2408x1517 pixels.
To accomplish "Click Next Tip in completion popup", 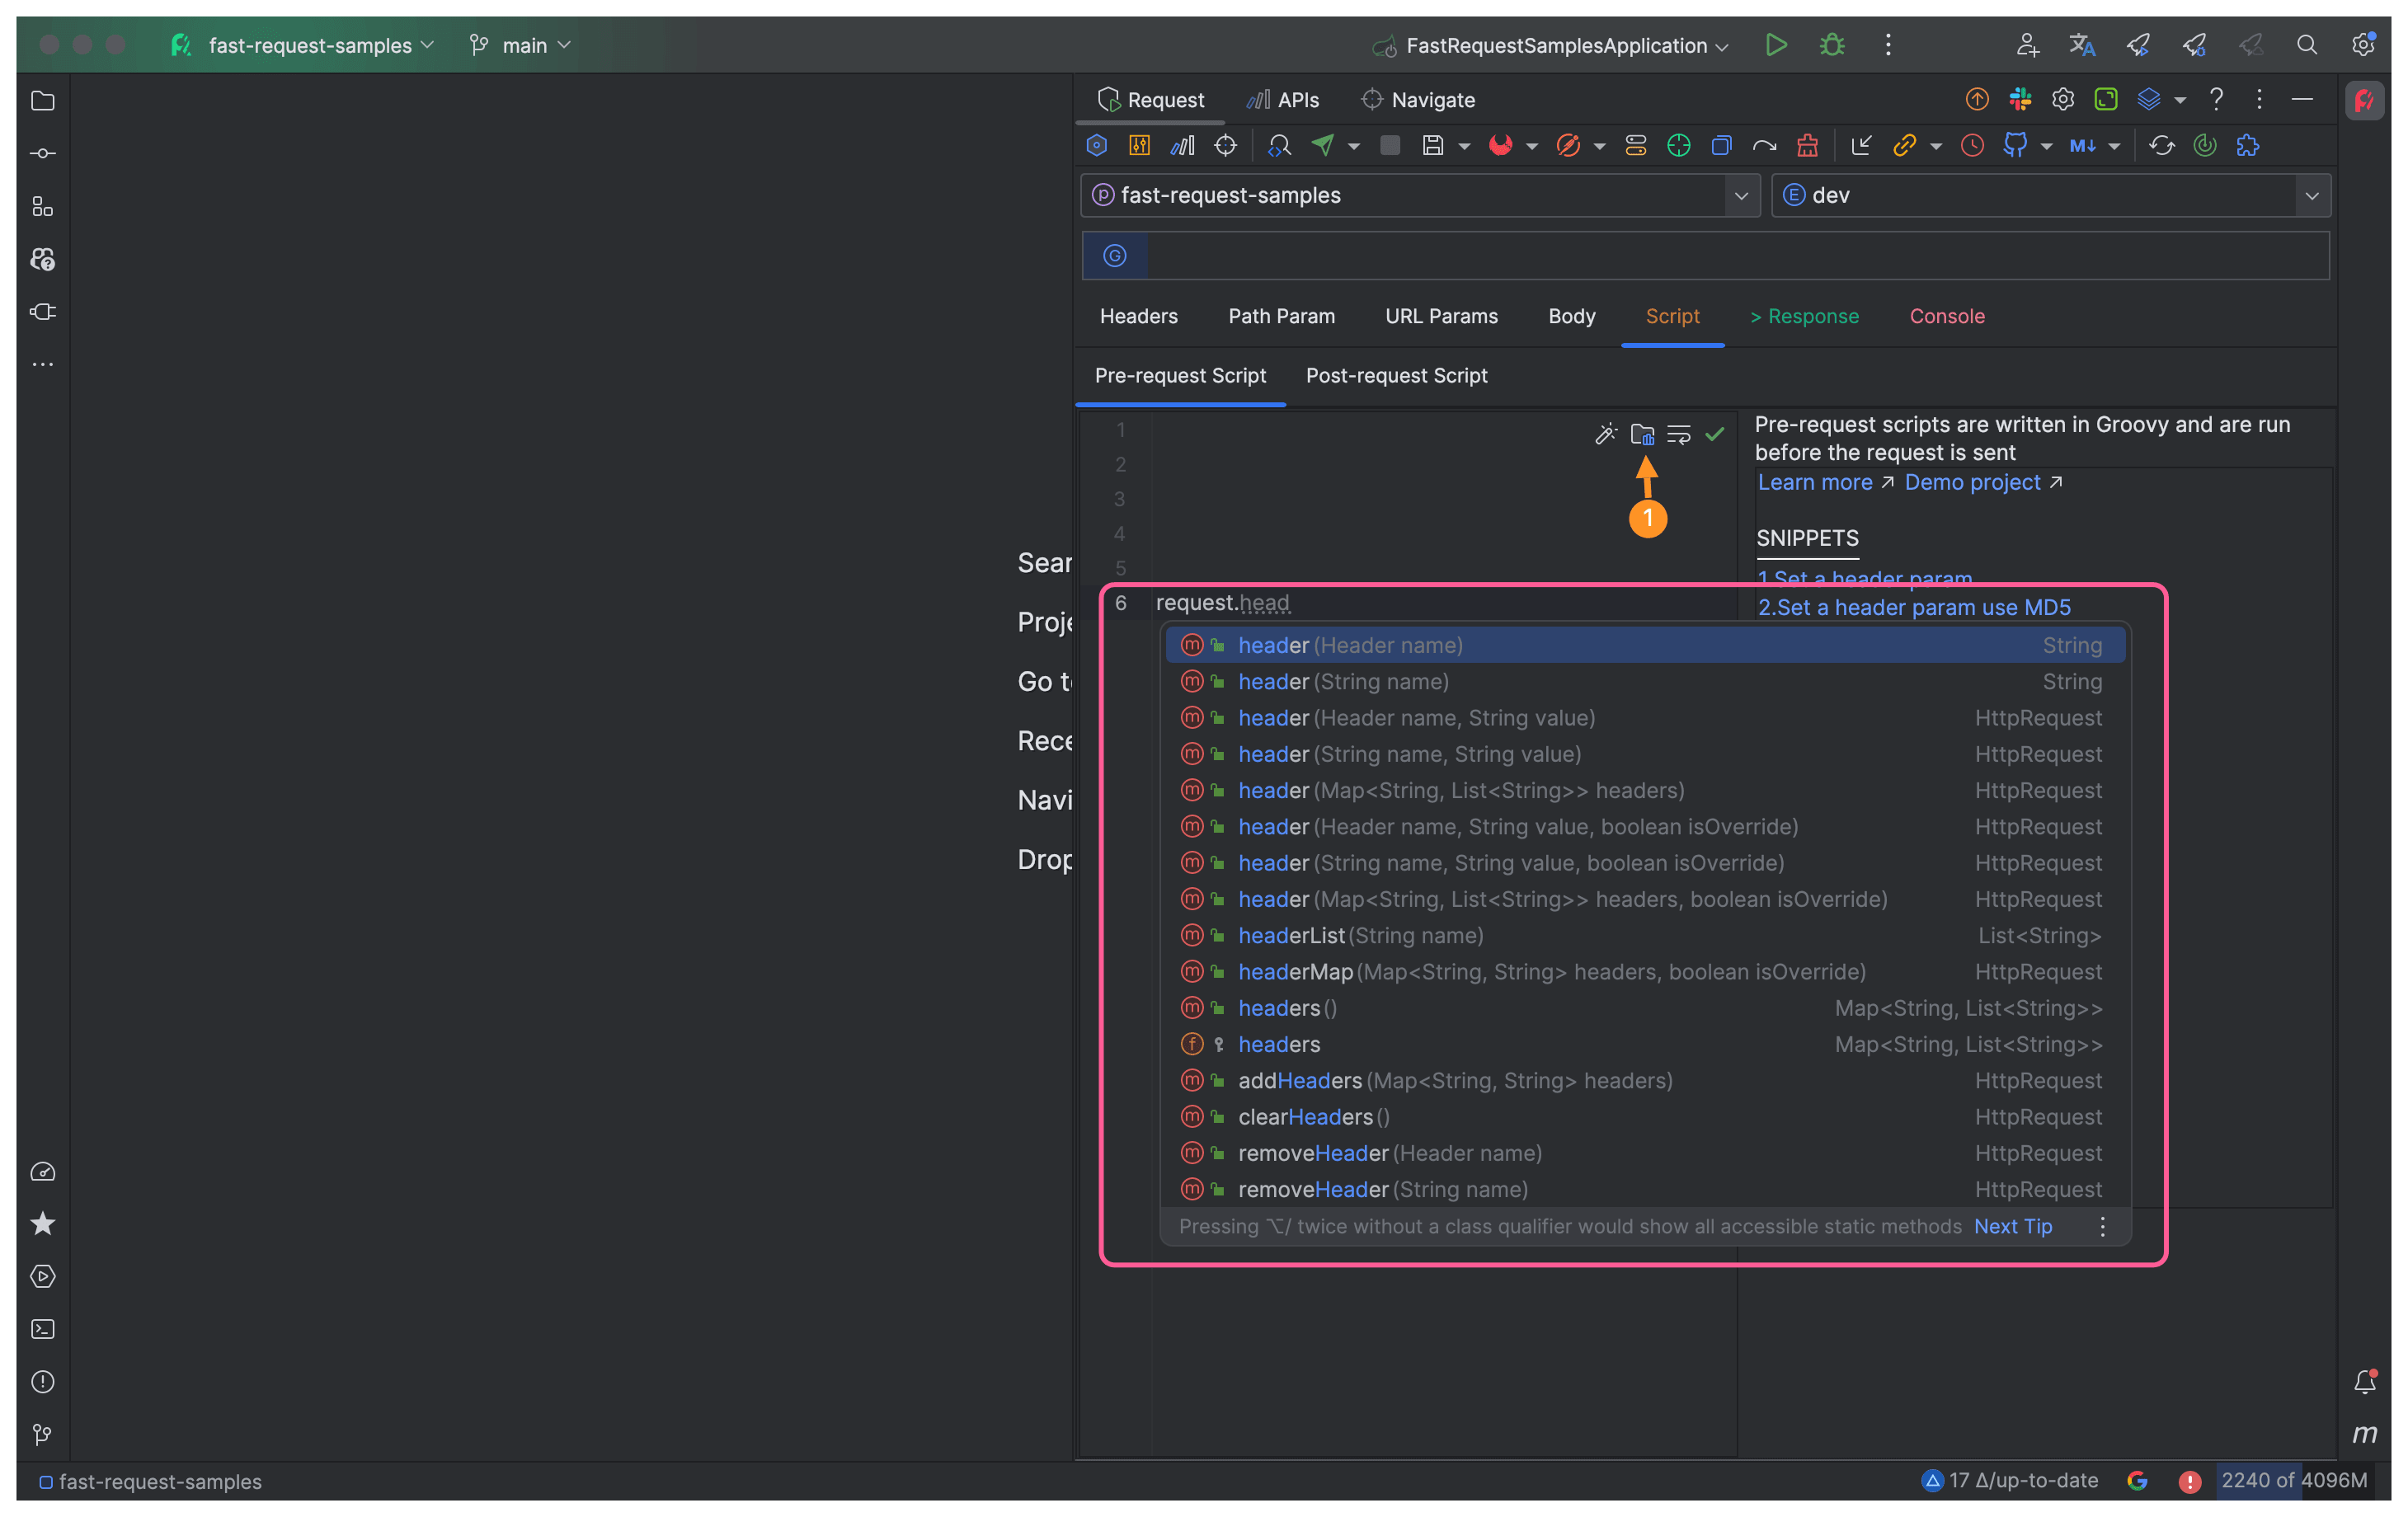I will (2012, 1226).
